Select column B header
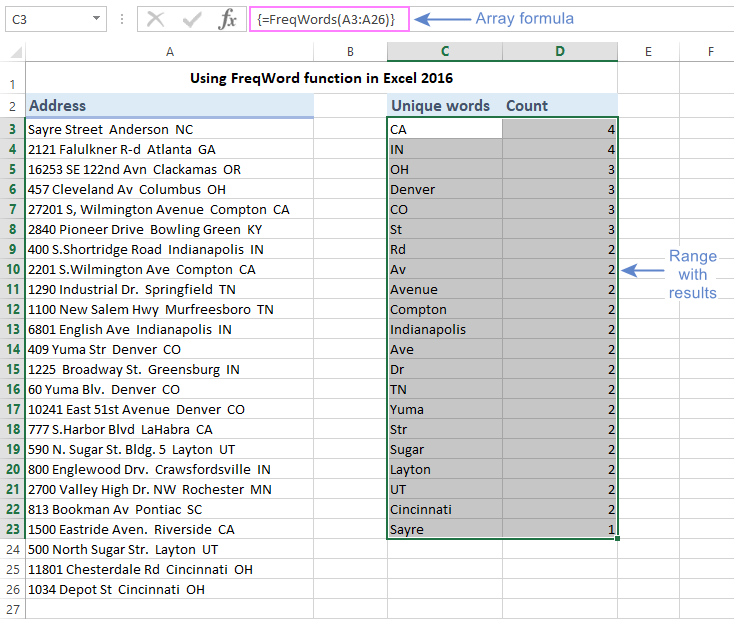The image size is (734, 619). (350, 52)
